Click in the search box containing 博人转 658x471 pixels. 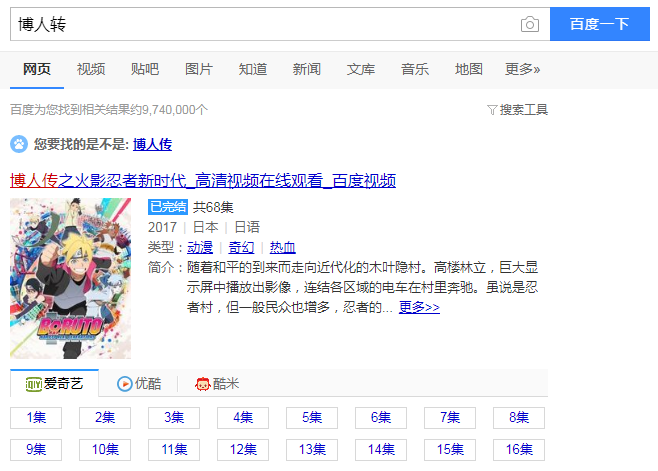264,24
